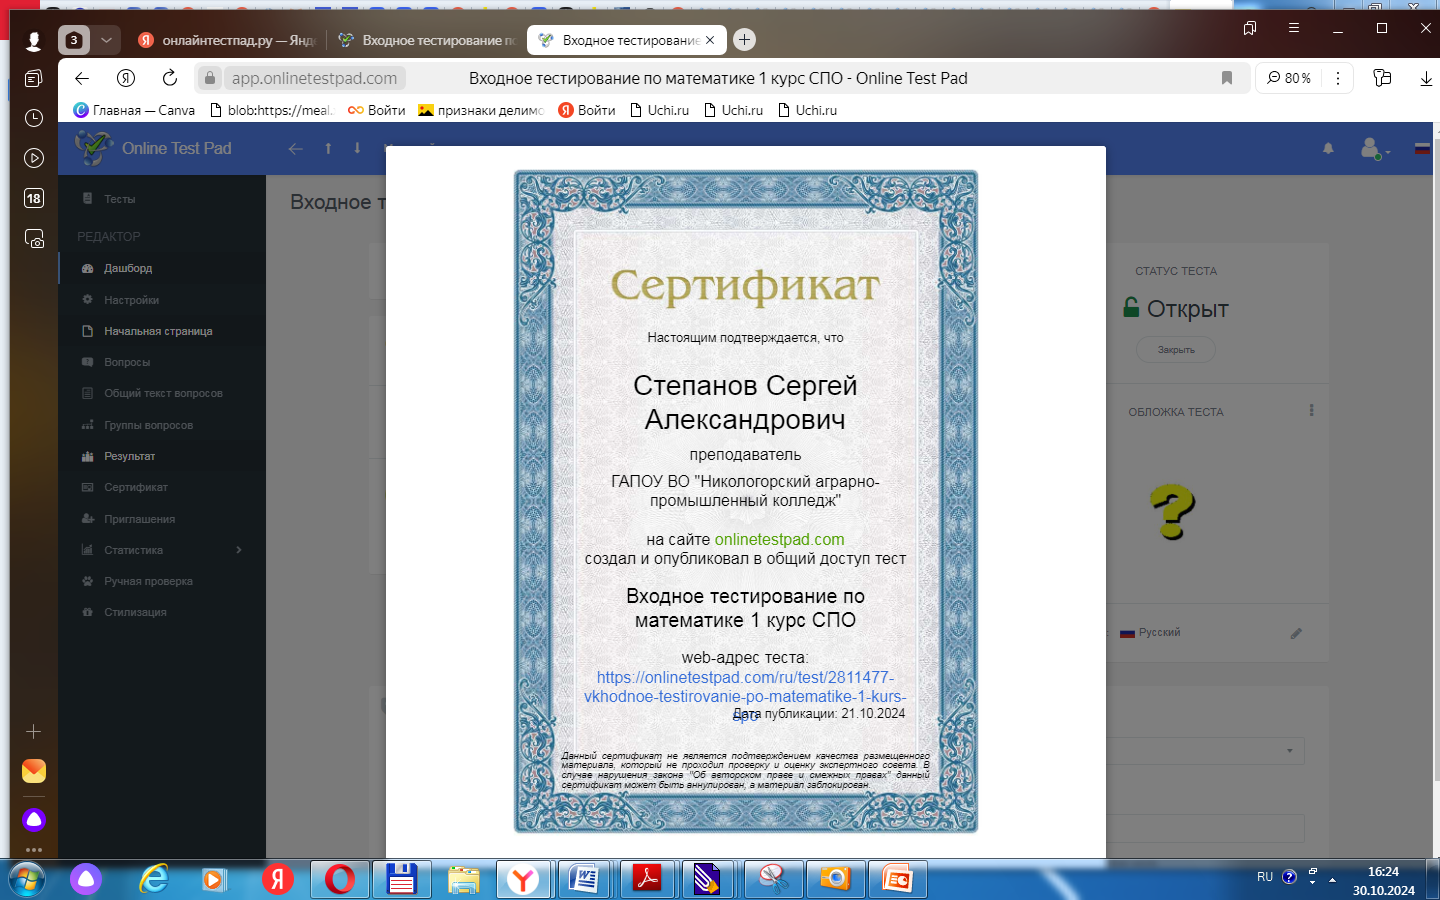Follow the onlinetestpad.com link on certificate
The width and height of the screenshot is (1440, 900).
click(x=779, y=540)
